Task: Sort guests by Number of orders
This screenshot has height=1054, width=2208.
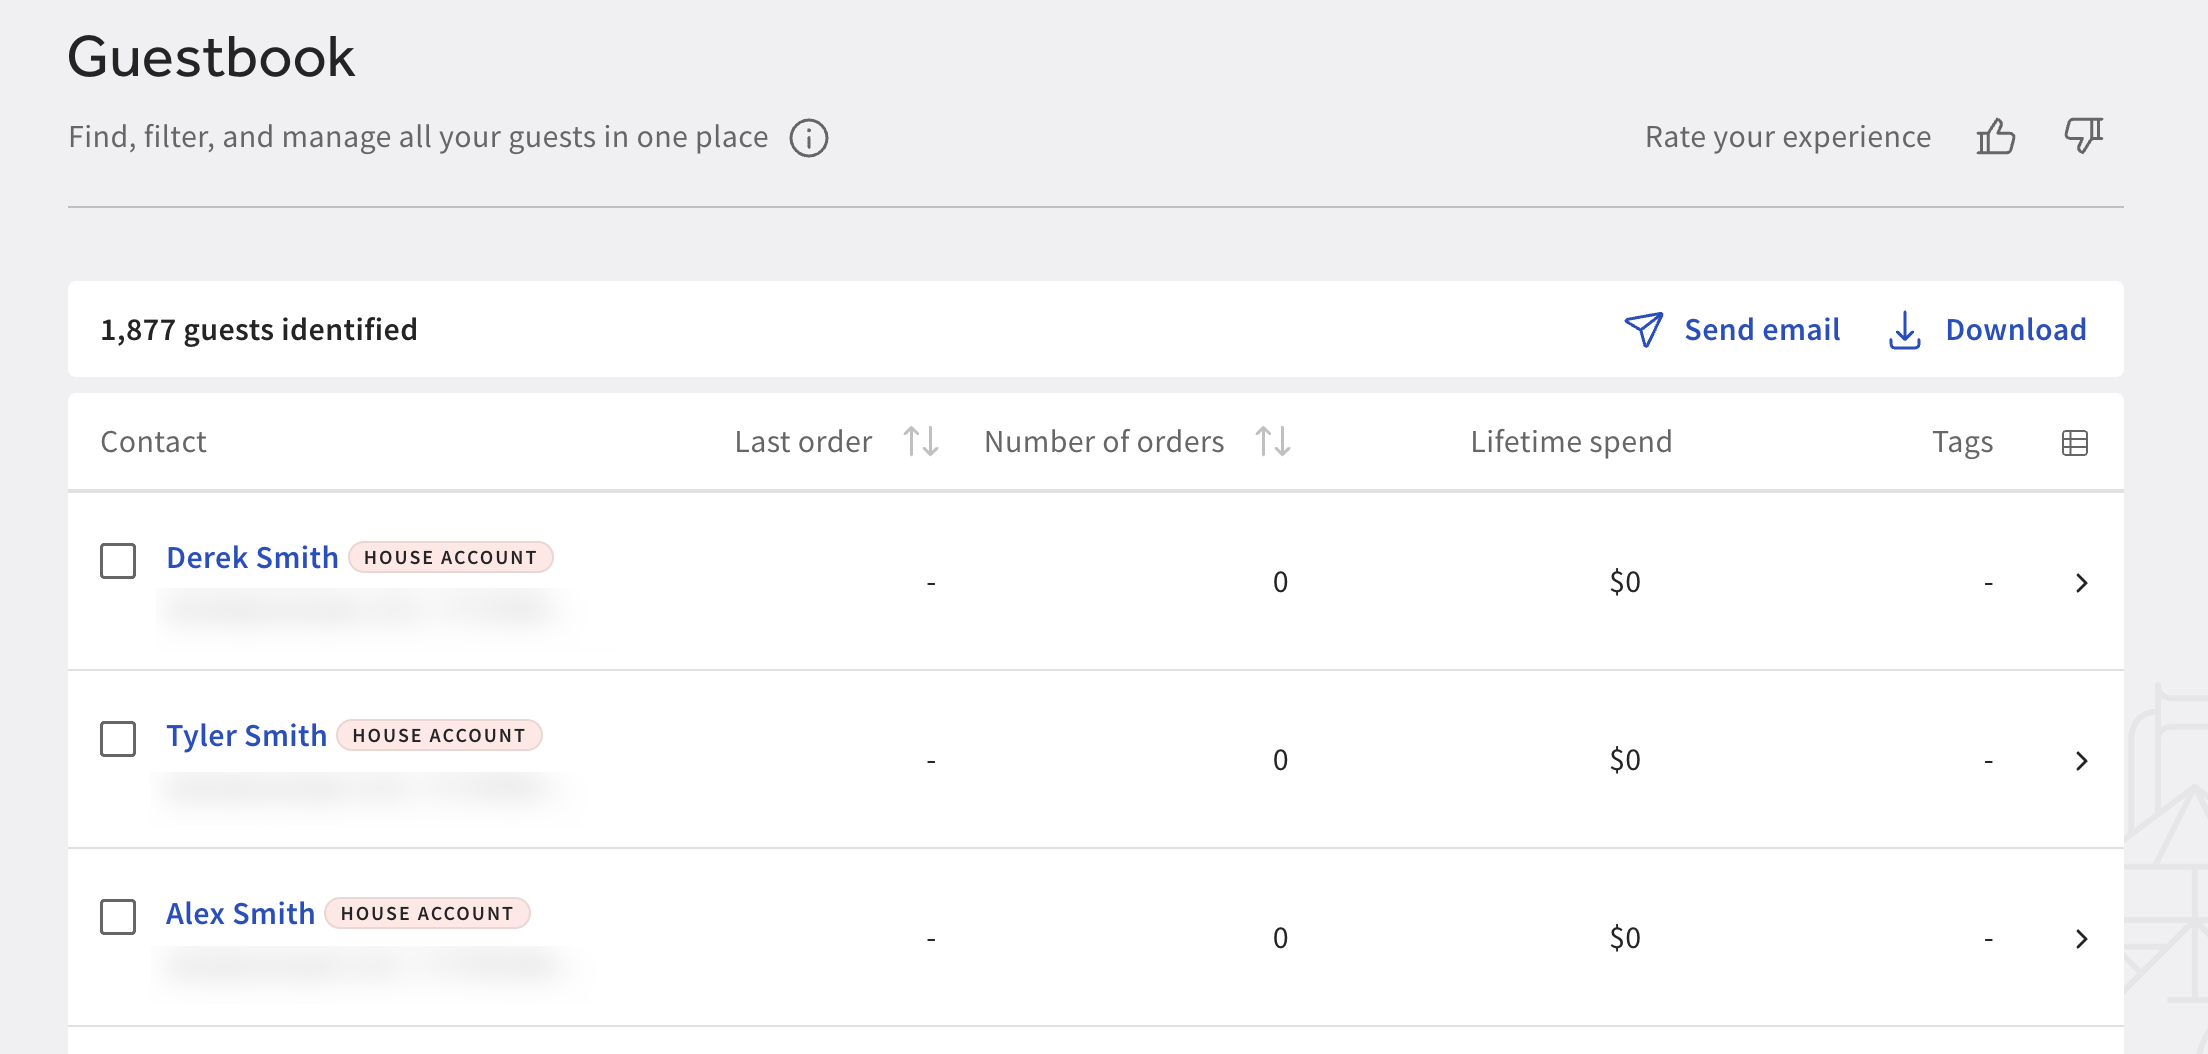Action: pos(1272,441)
